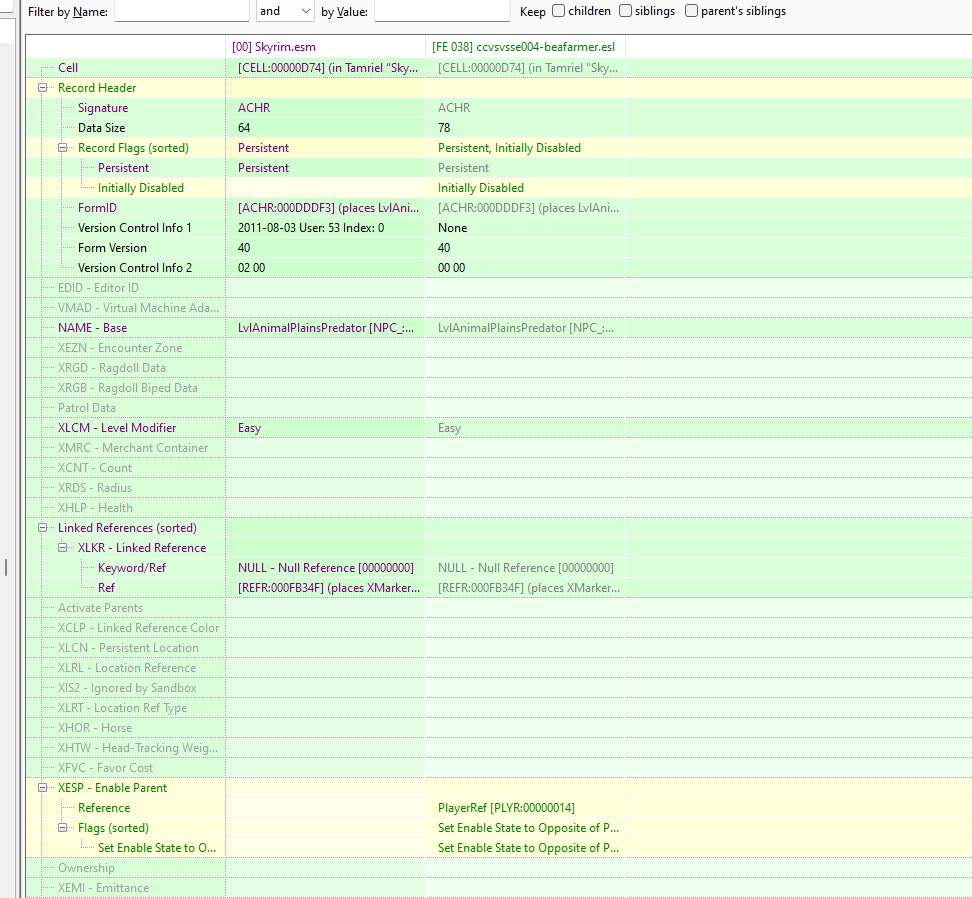The height and width of the screenshot is (898, 972).
Task: Select the Data Size row label
Action: point(101,128)
